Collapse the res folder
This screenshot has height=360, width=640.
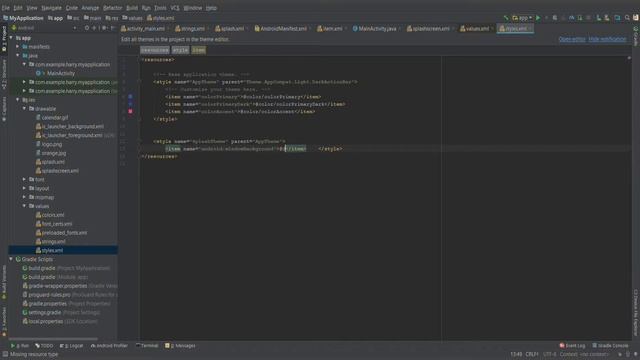18,100
